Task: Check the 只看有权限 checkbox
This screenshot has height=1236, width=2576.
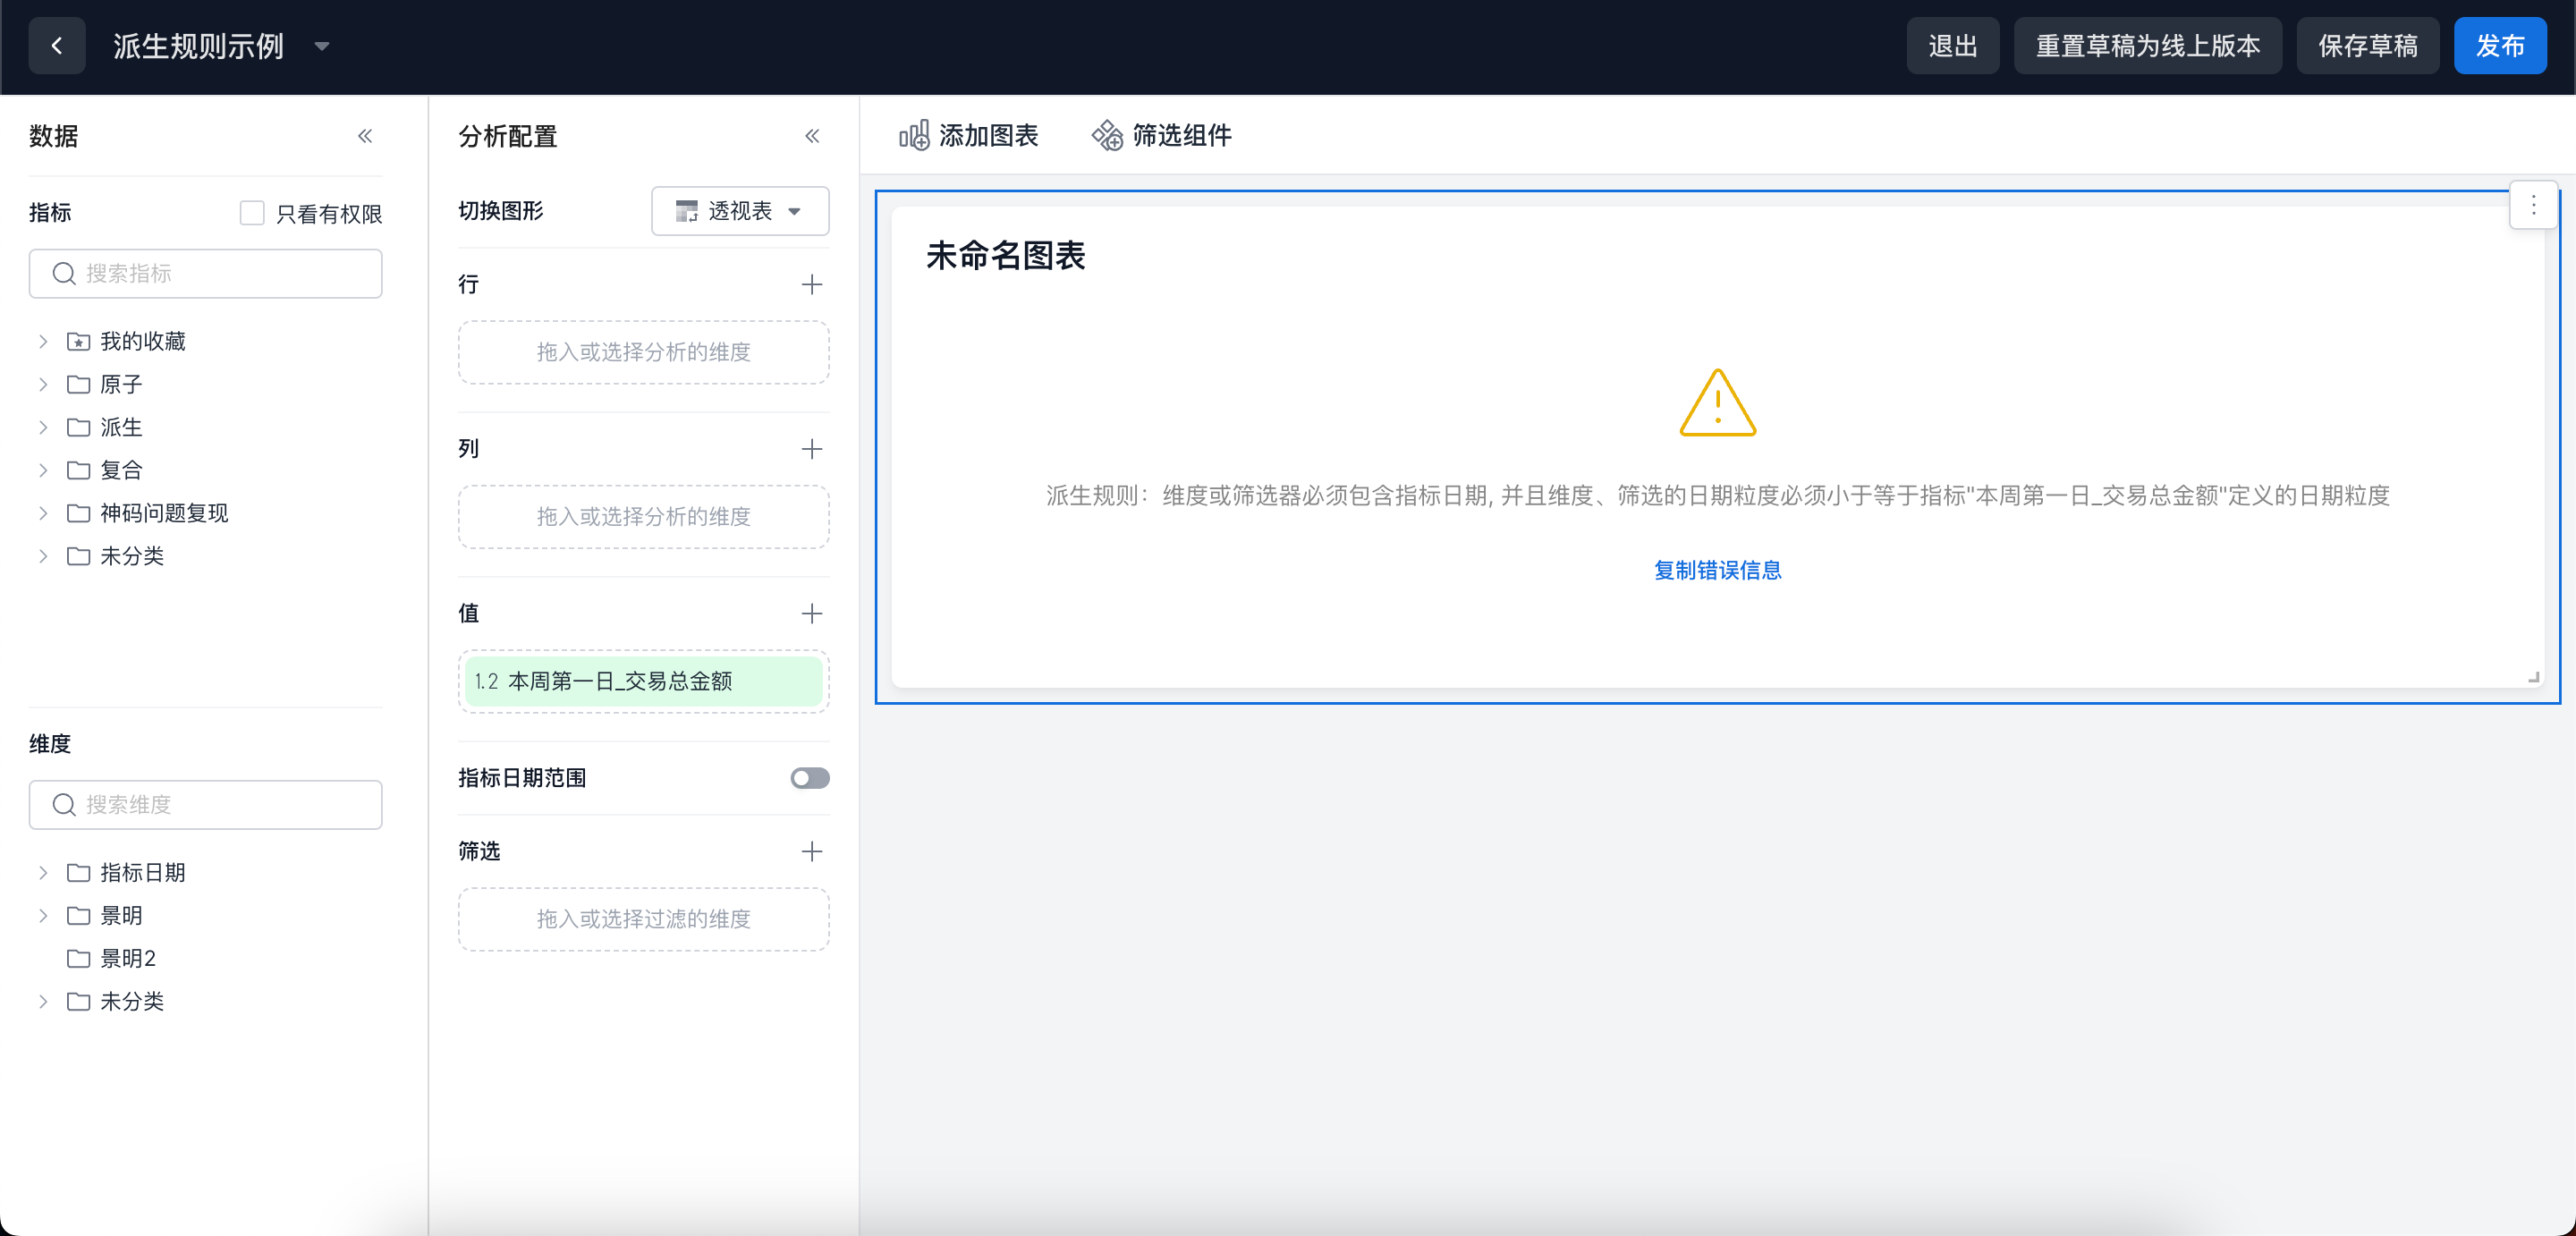Action: coord(252,213)
